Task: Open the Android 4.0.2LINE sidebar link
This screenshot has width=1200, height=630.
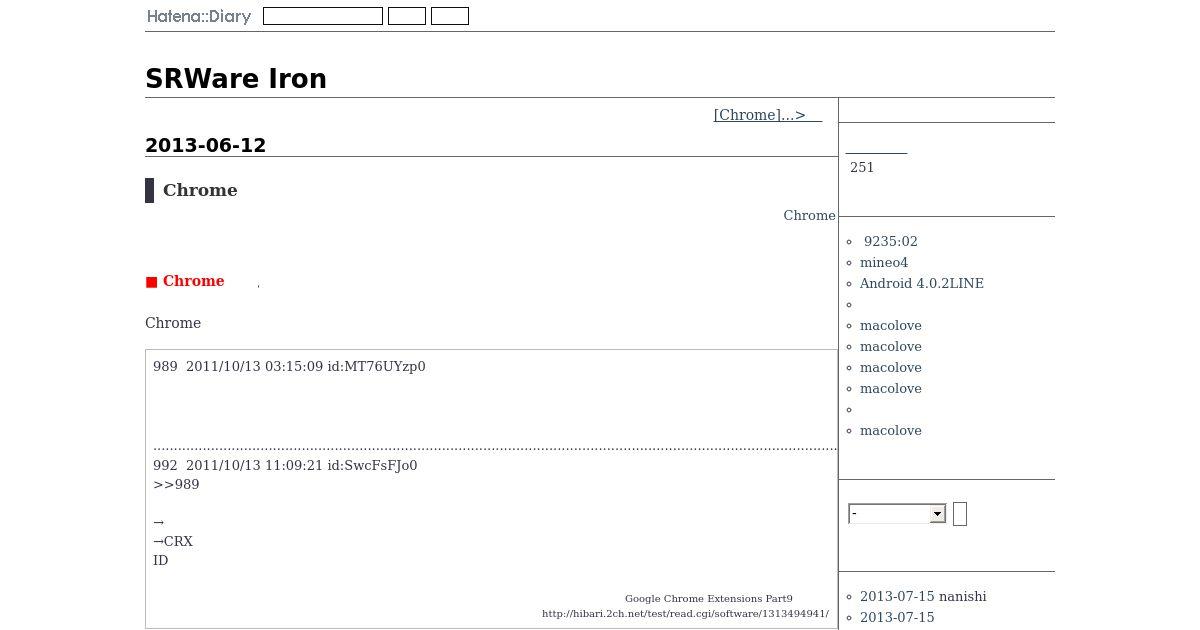Action: [x=921, y=283]
